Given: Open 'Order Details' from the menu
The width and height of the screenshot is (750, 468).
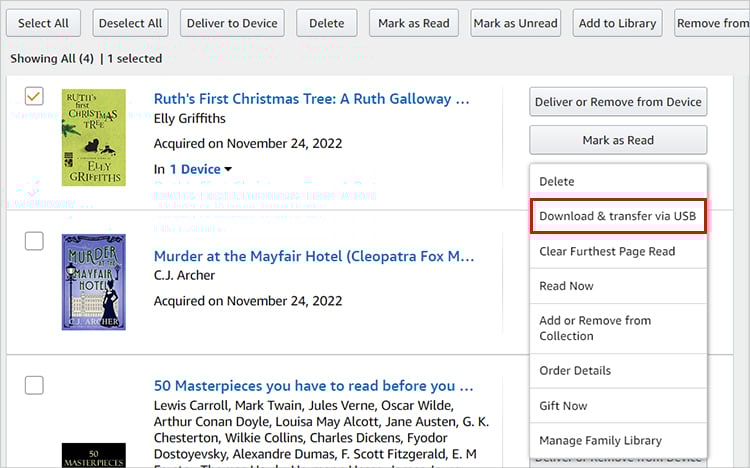Looking at the screenshot, I should (x=575, y=370).
